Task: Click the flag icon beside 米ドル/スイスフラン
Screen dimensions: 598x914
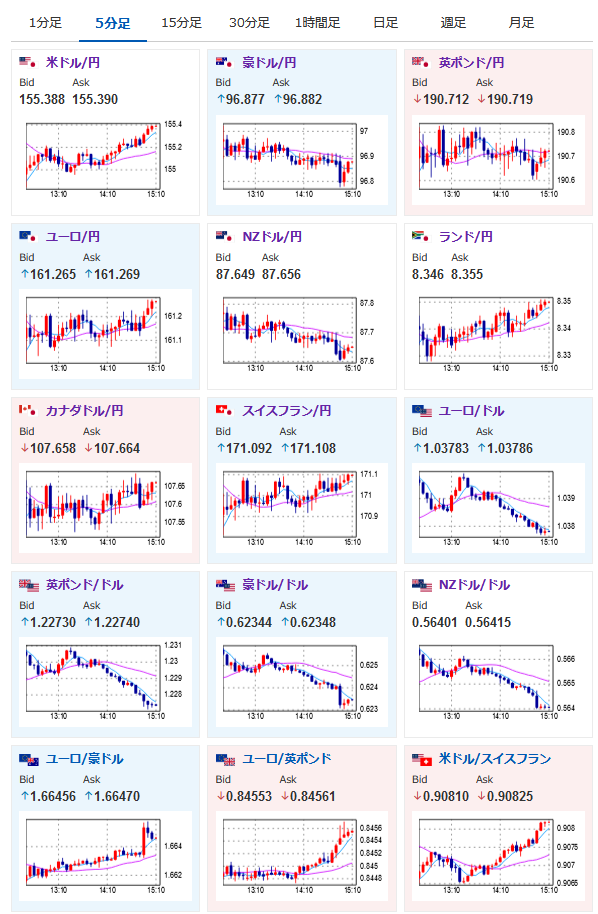Action: pyautogui.click(x=422, y=760)
